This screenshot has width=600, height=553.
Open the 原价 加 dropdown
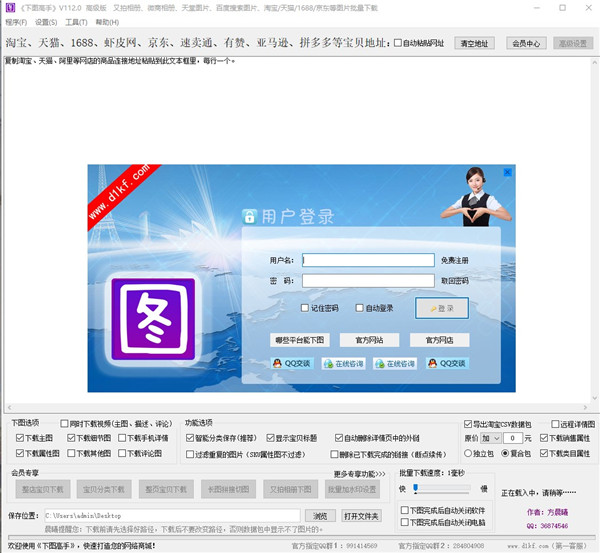pyautogui.click(x=491, y=438)
